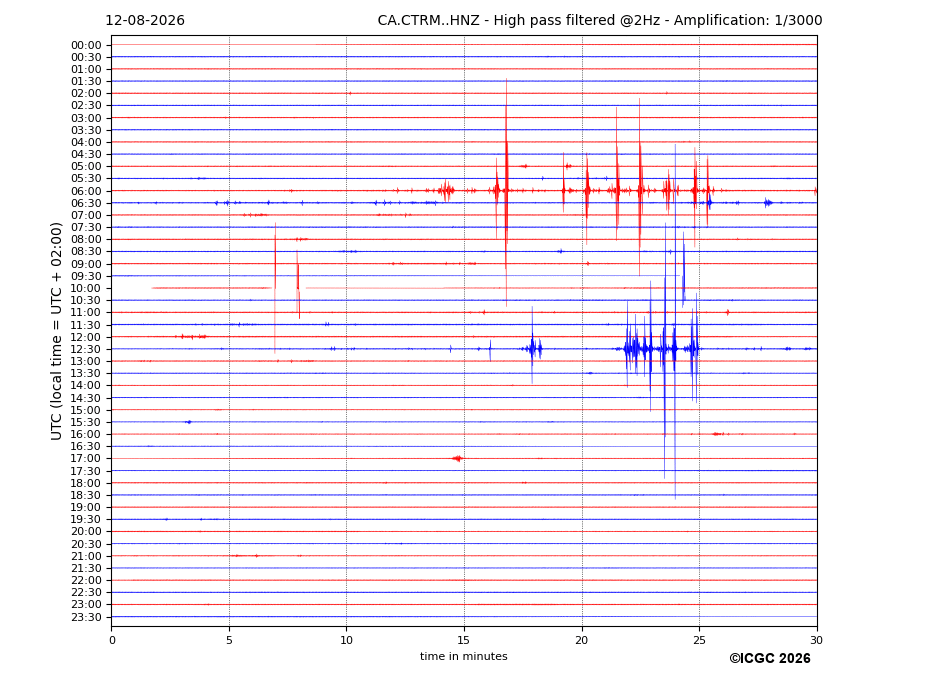The height and width of the screenshot is (696, 927).
Task: Click the UTC local time y-axis label
Action: pos(56,331)
